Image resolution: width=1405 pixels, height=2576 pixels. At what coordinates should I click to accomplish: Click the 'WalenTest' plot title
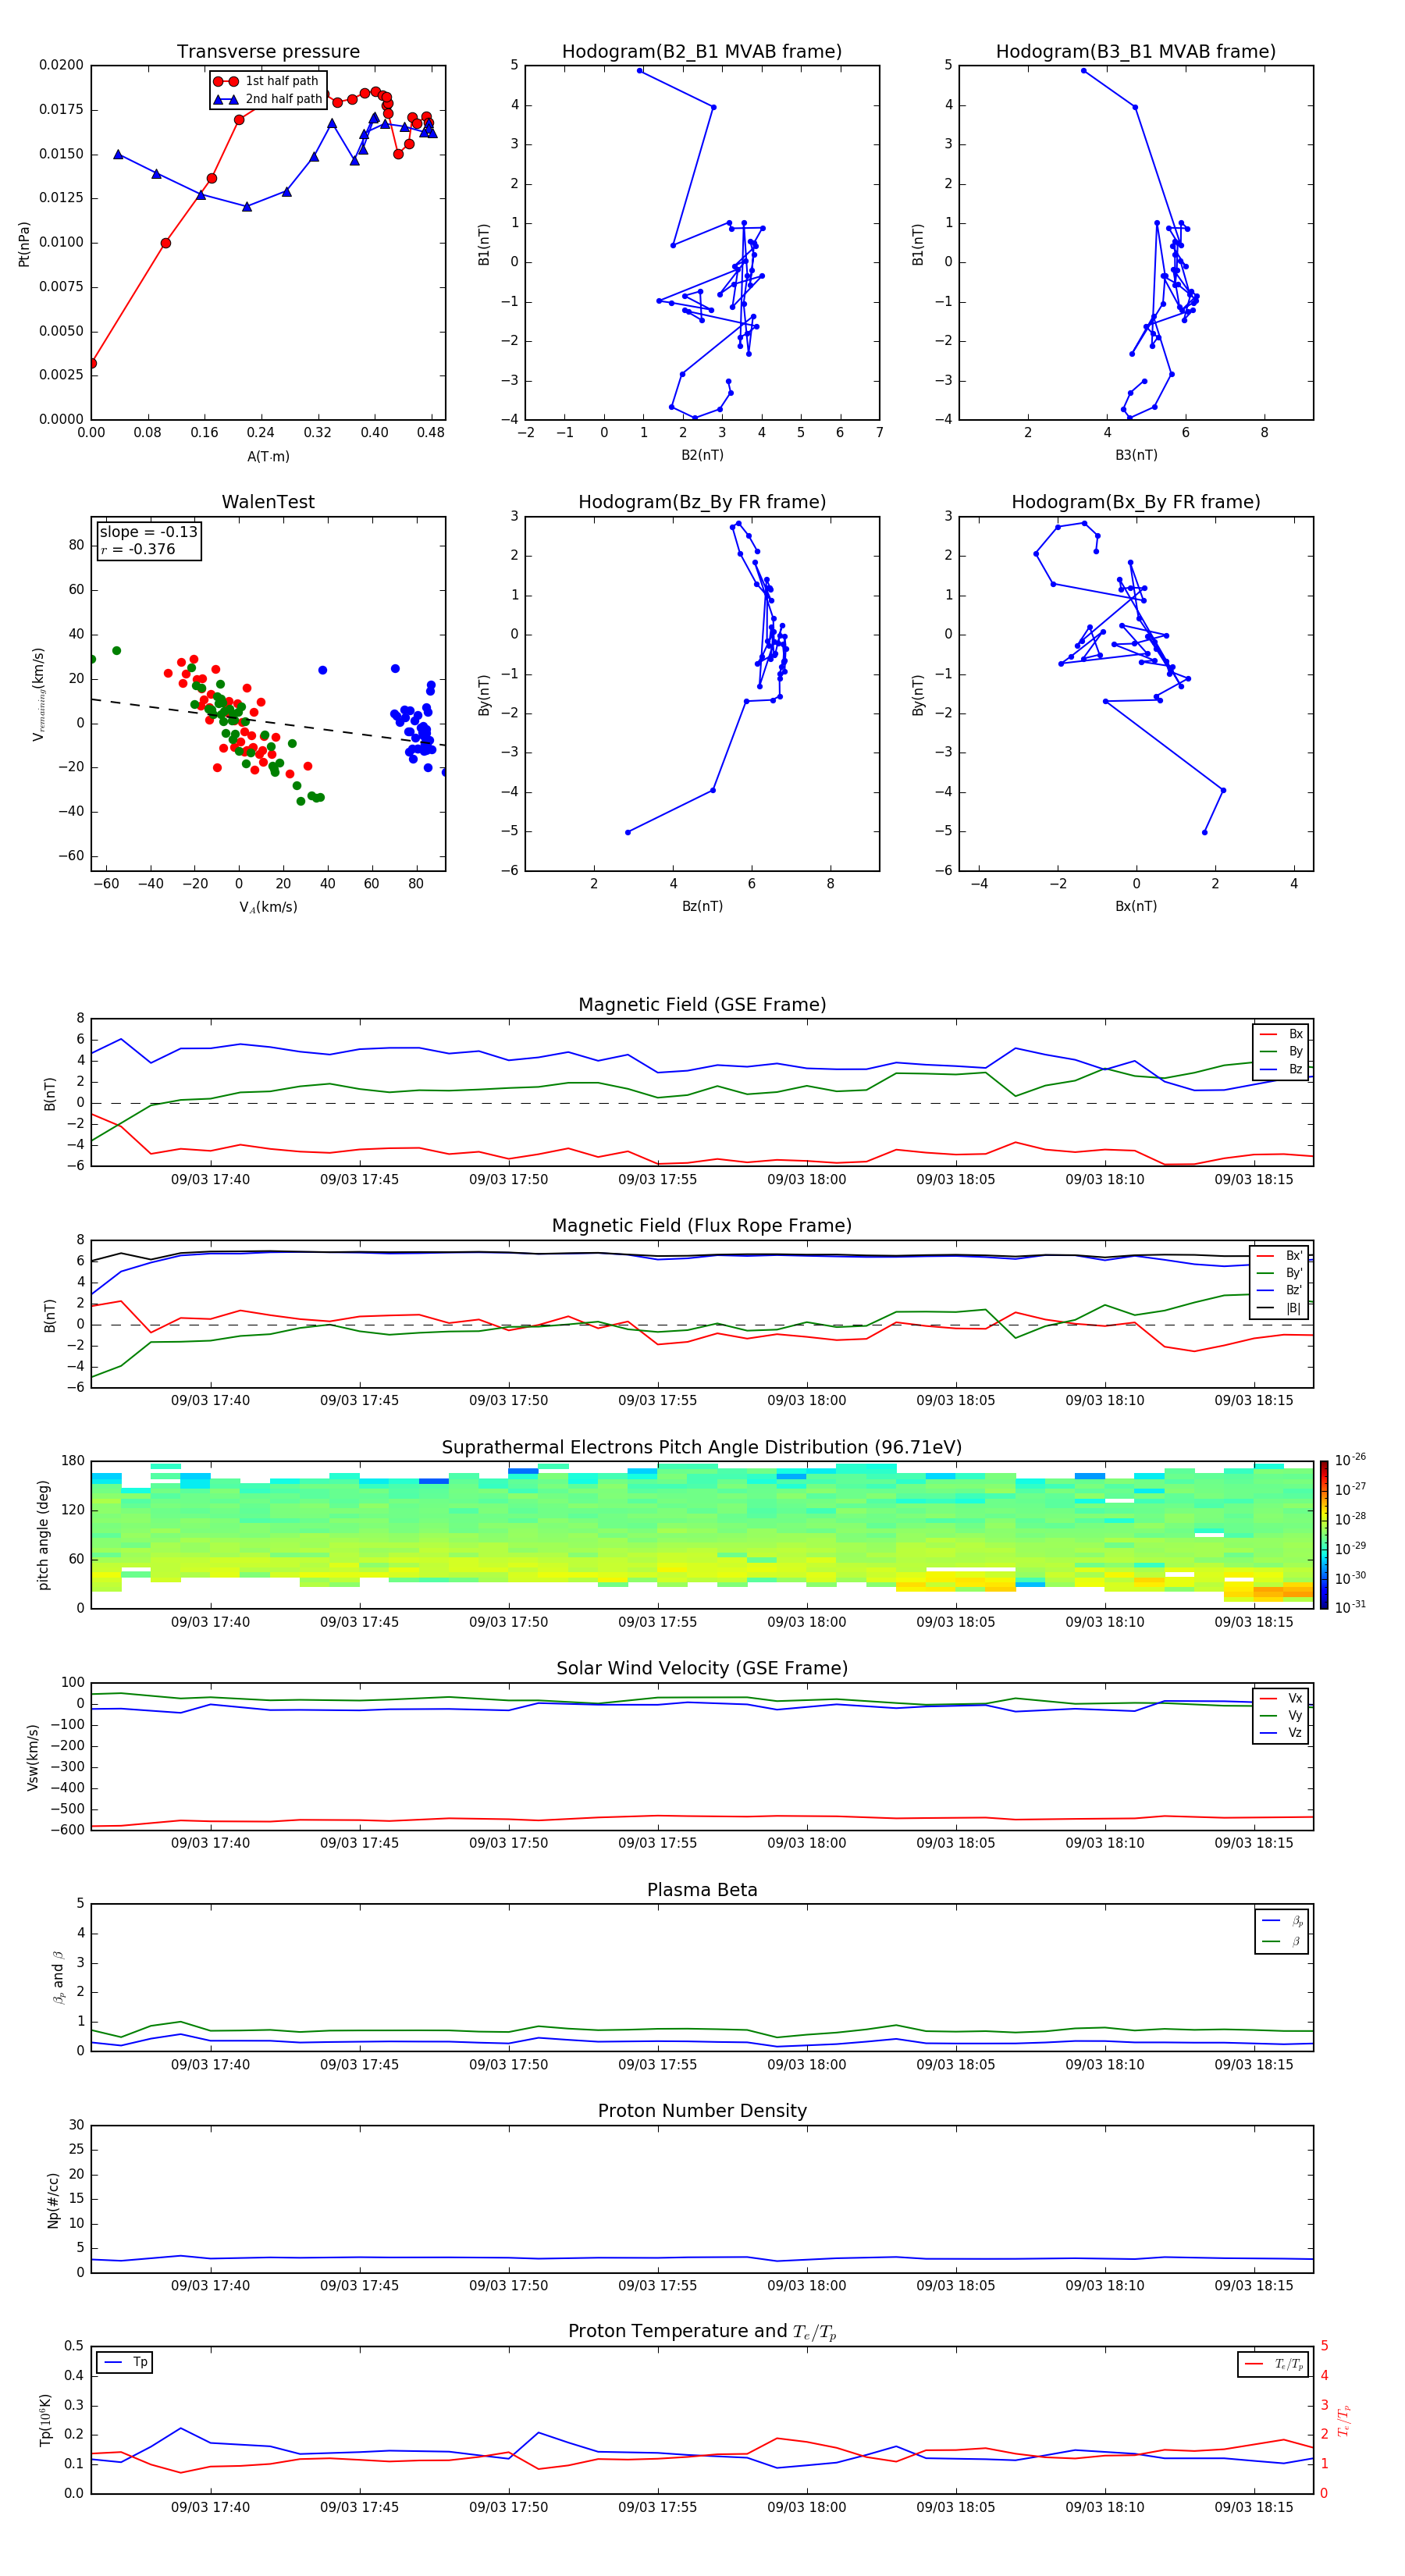[x=268, y=502]
